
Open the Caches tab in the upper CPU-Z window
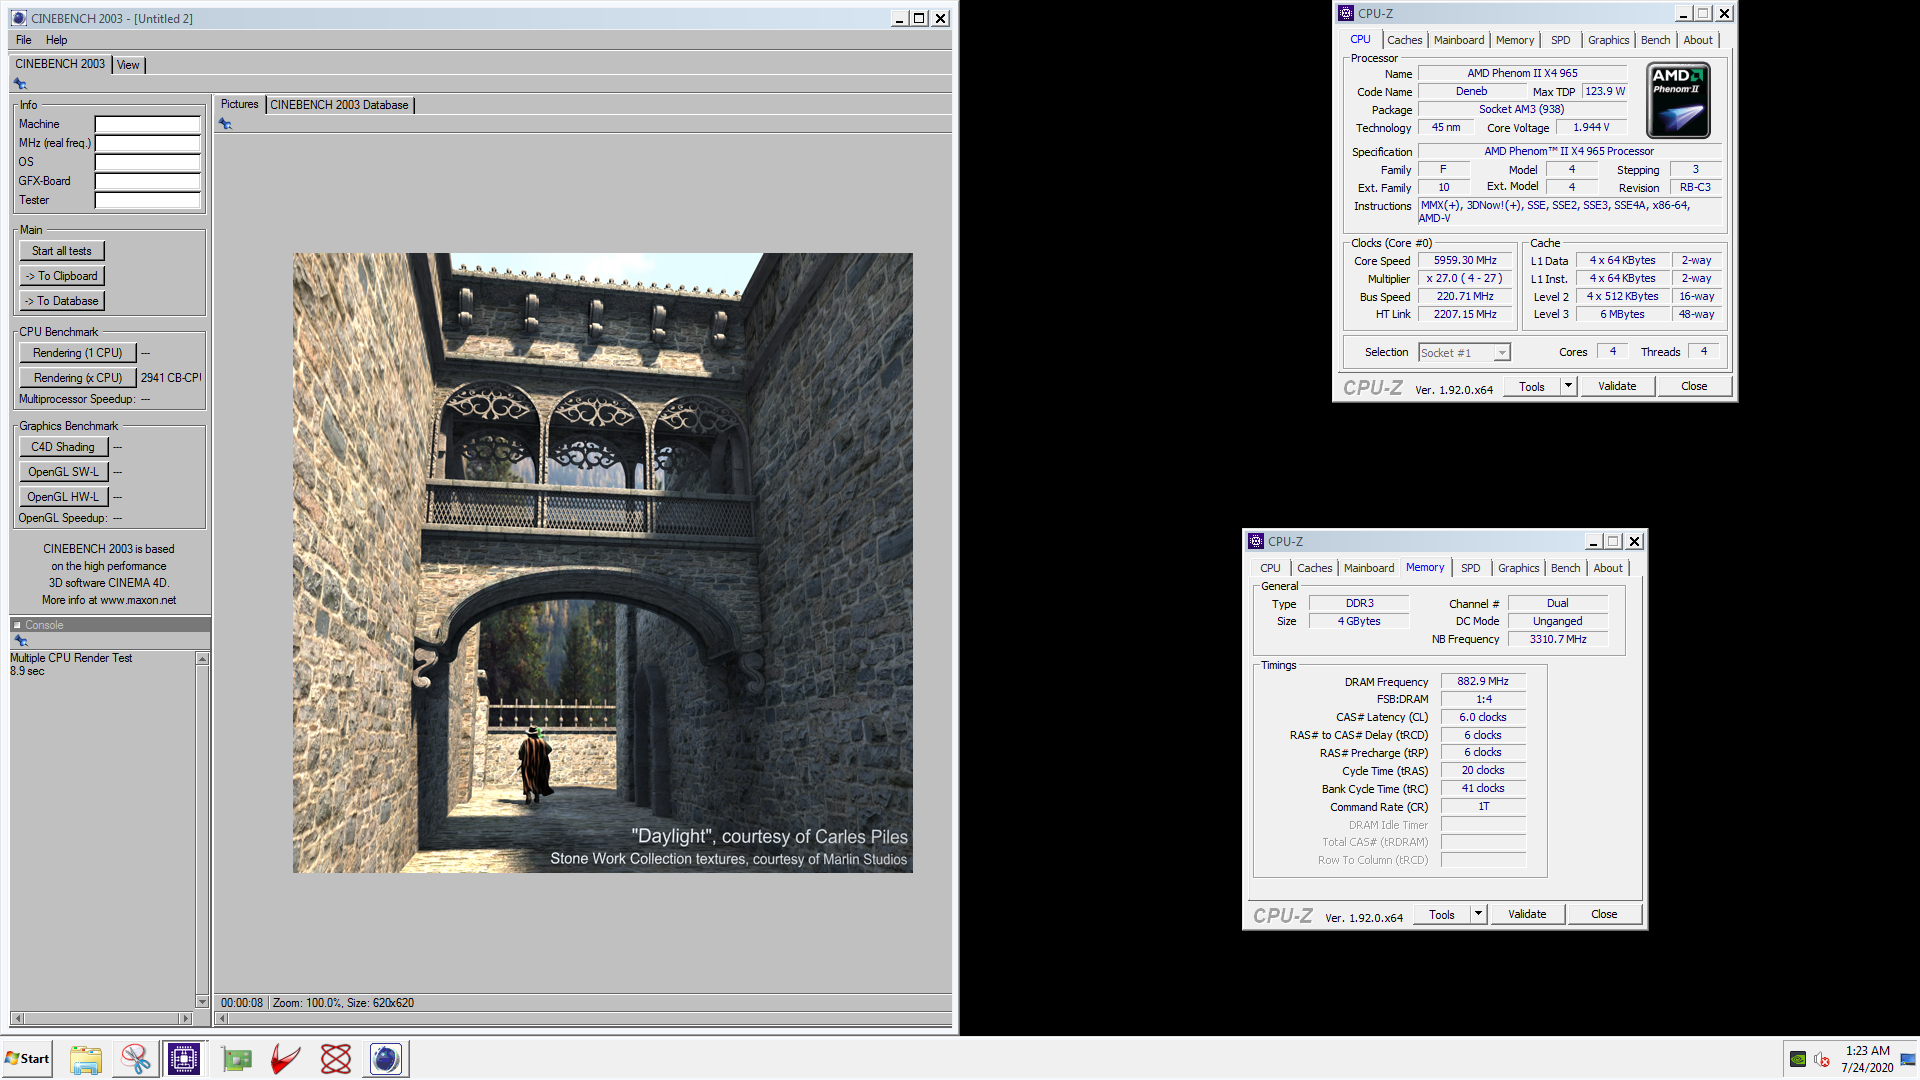click(1405, 40)
